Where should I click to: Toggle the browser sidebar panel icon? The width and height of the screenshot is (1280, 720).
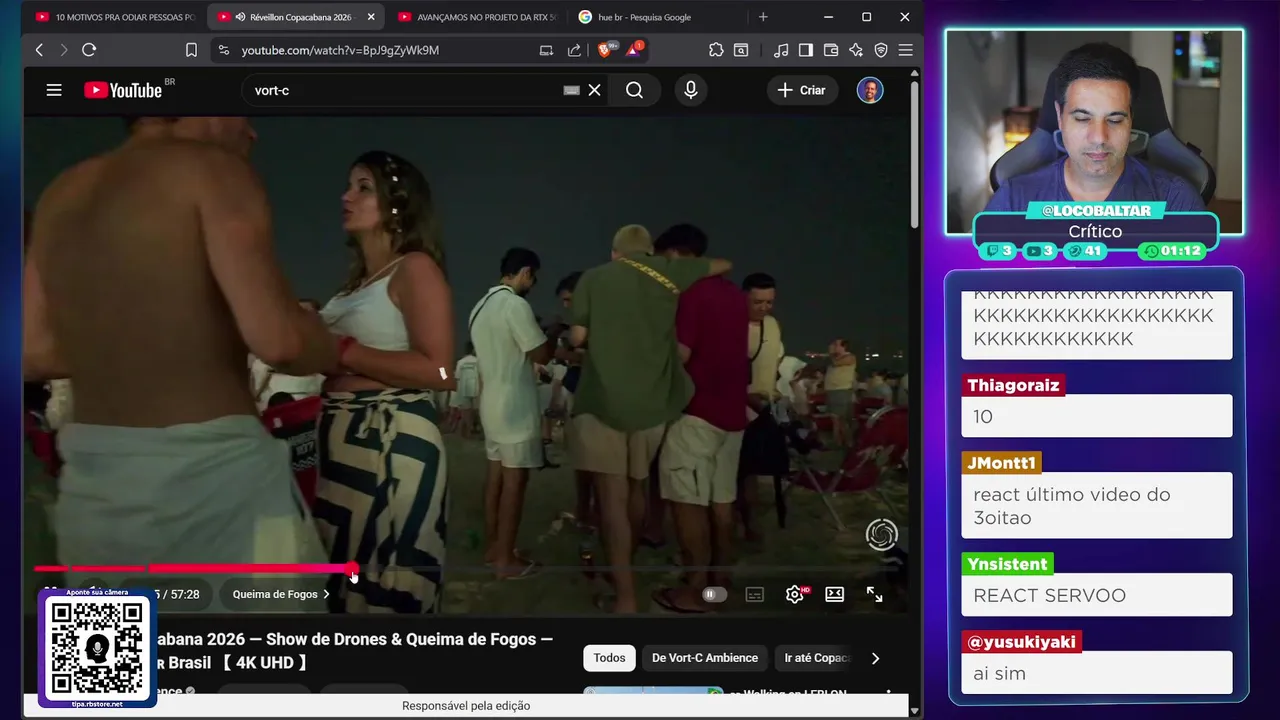805,50
